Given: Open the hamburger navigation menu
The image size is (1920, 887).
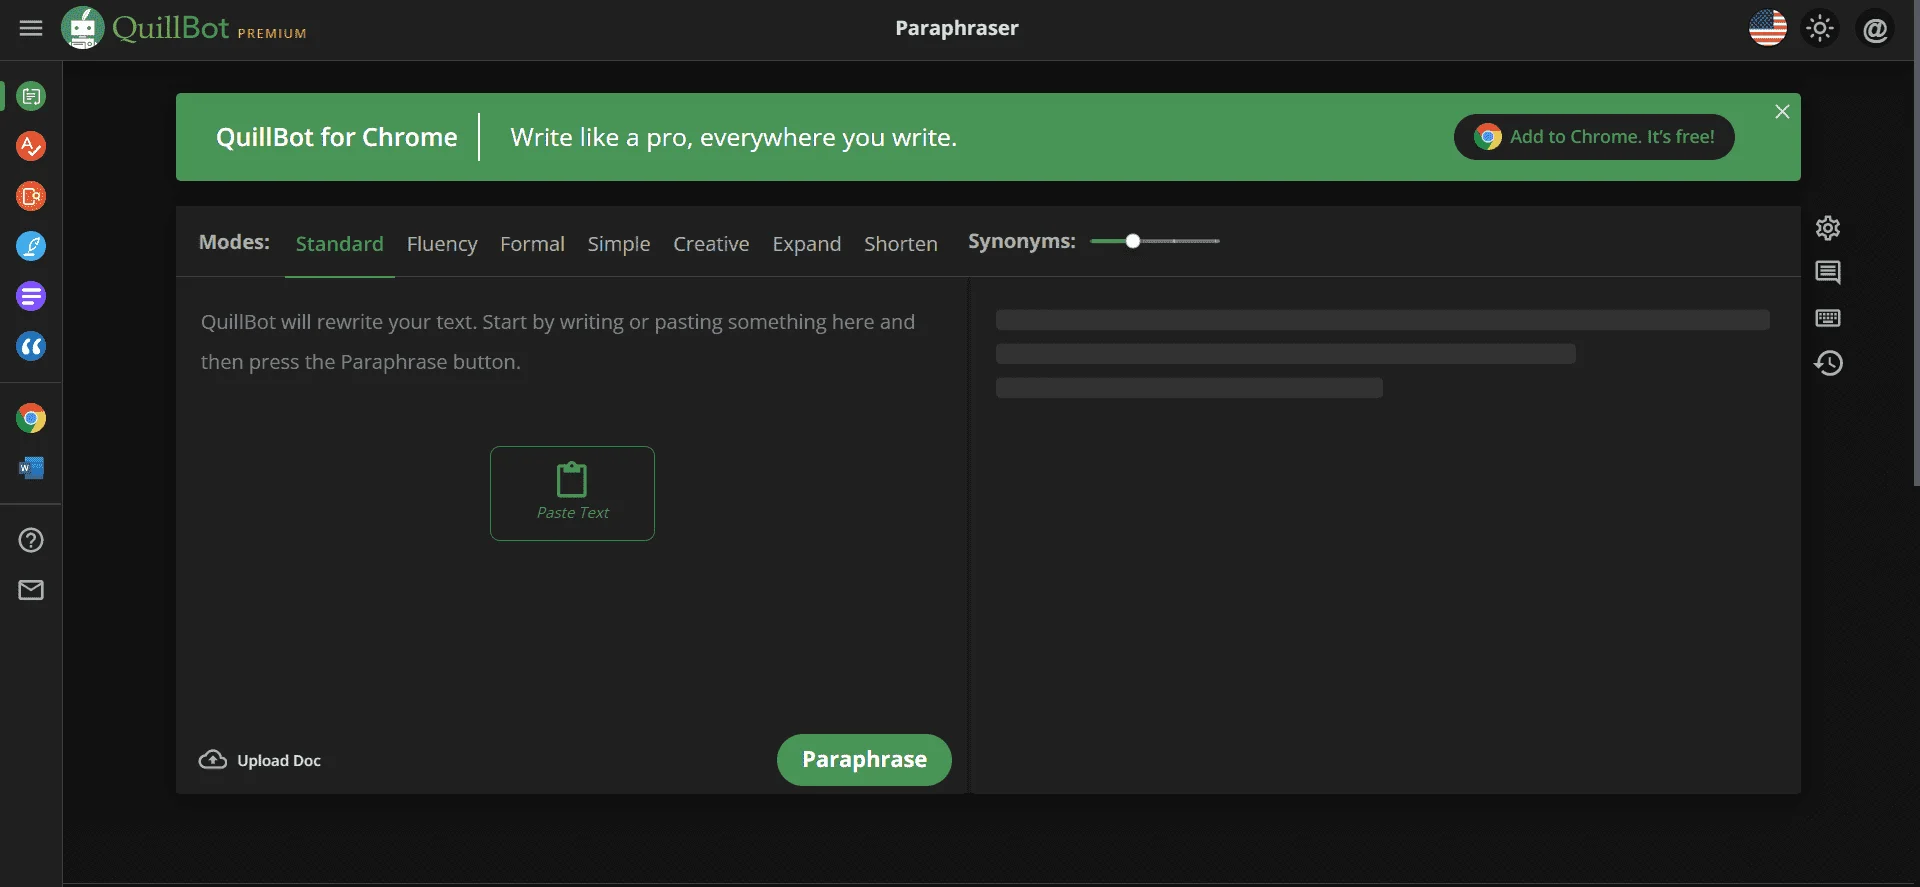Looking at the screenshot, I should pyautogui.click(x=31, y=28).
